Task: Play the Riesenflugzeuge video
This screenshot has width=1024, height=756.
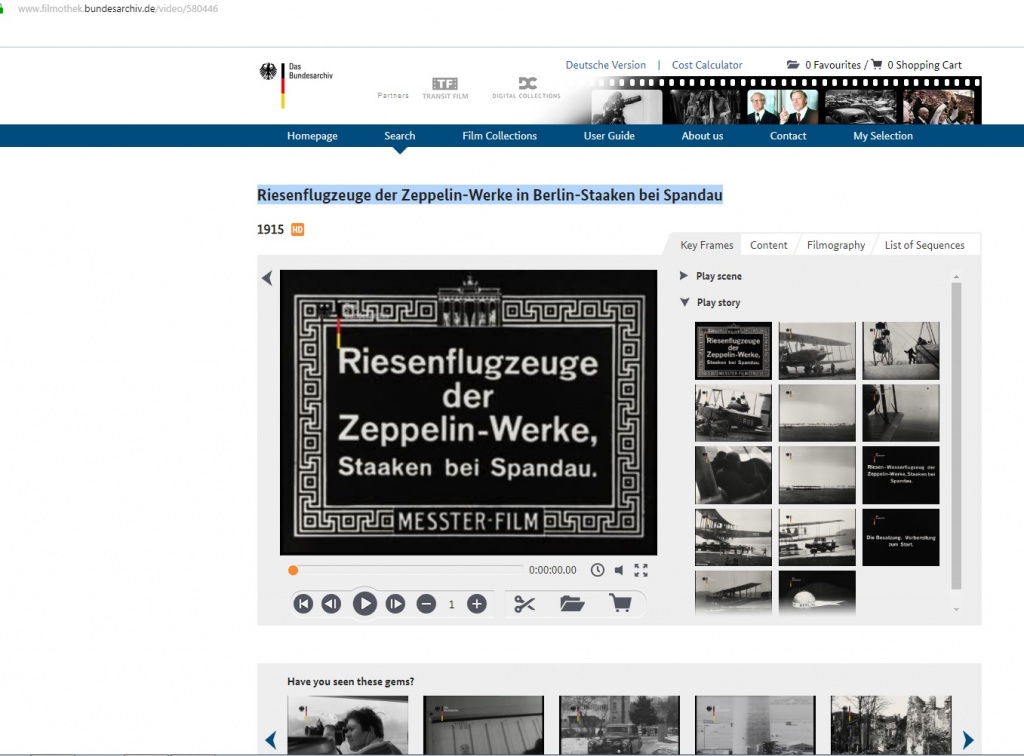Action: tap(364, 604)
